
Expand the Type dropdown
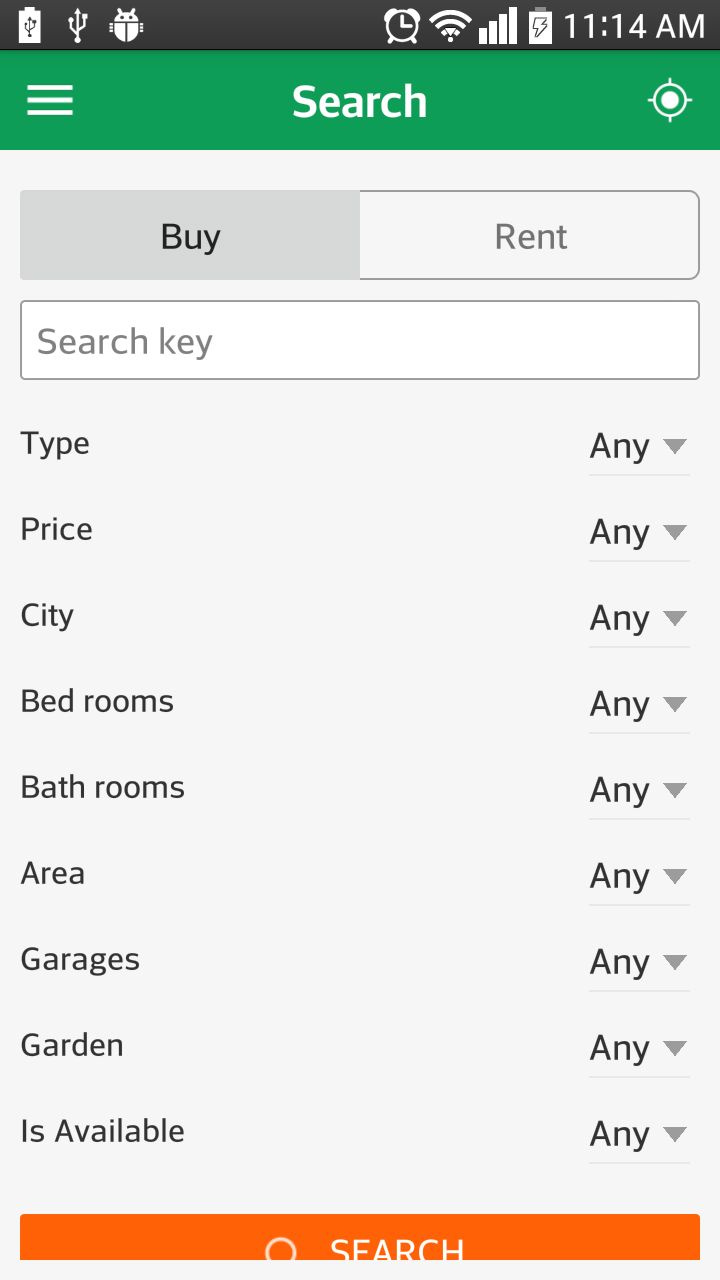pyautogui.click(x=638, y=446)
